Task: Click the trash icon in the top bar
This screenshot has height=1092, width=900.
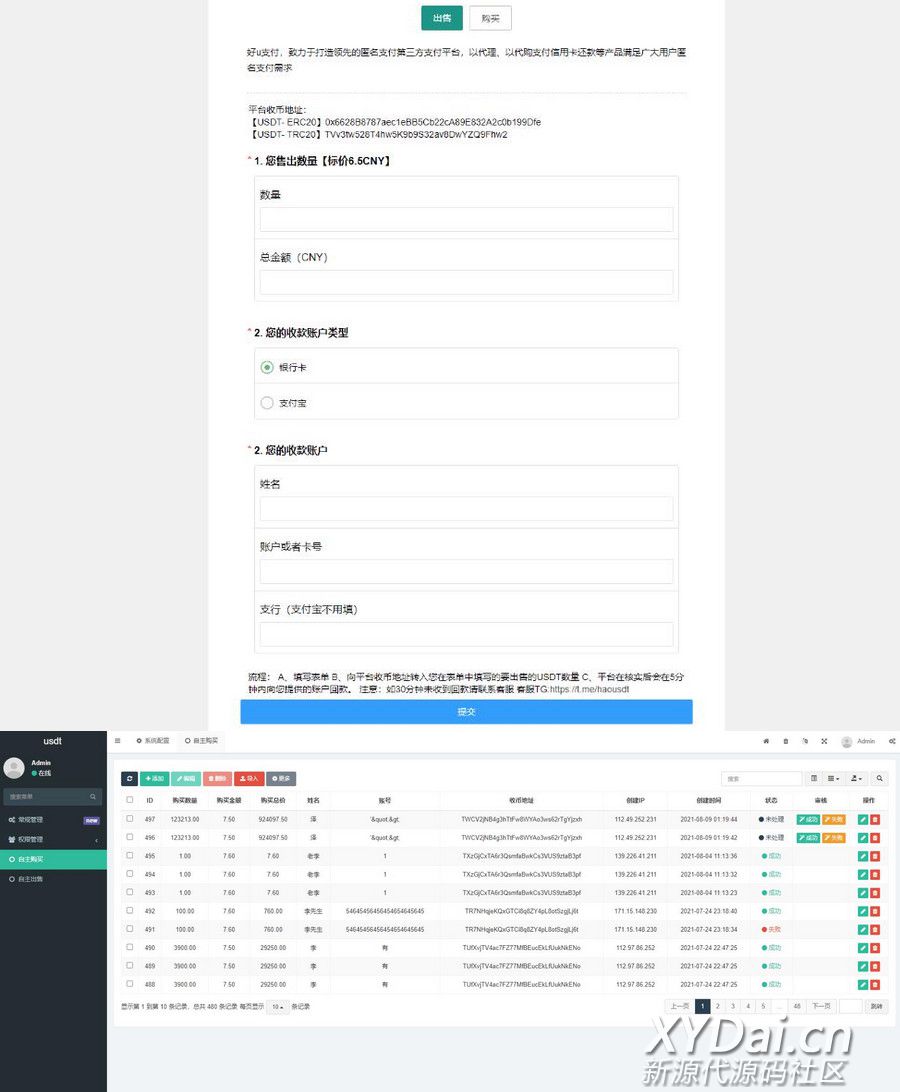Action: click(x=785, y=741)
